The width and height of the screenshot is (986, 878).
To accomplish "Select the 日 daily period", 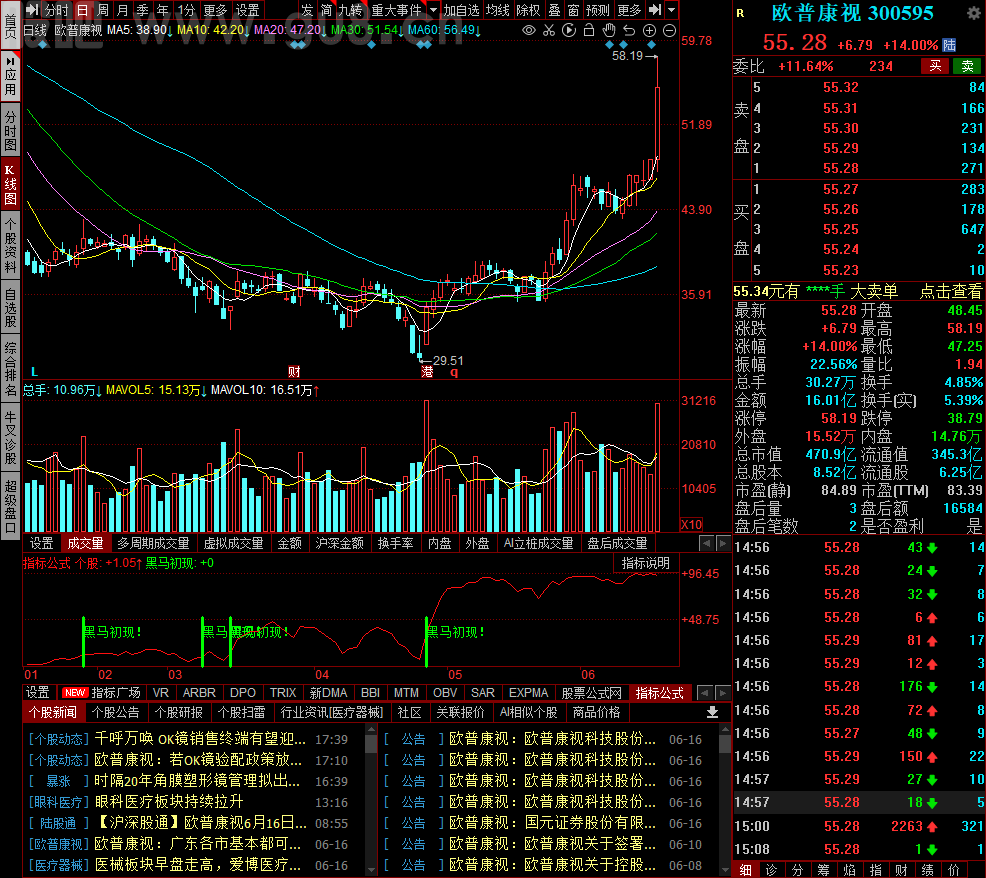I will click(82, 10).
